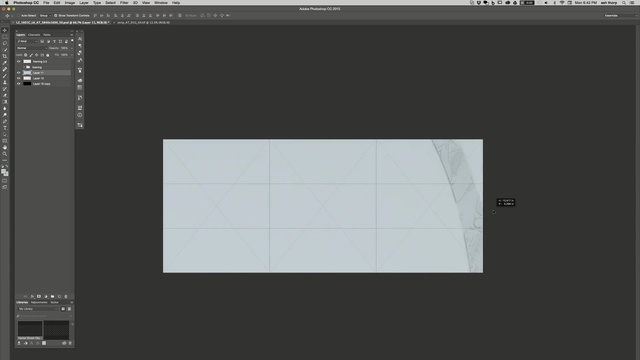The image size is (640, 360).
Task: Click the Search Adobe Stock field
Action: 44,316
